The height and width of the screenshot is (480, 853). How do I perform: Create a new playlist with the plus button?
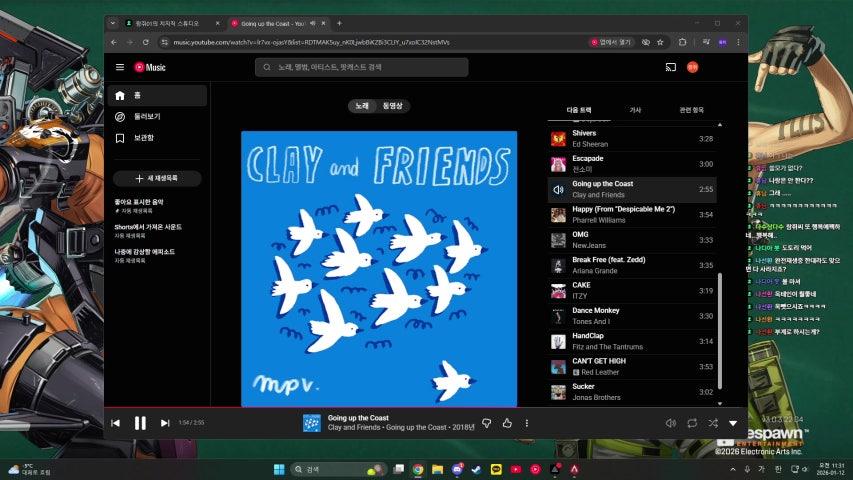click(157, 179)
